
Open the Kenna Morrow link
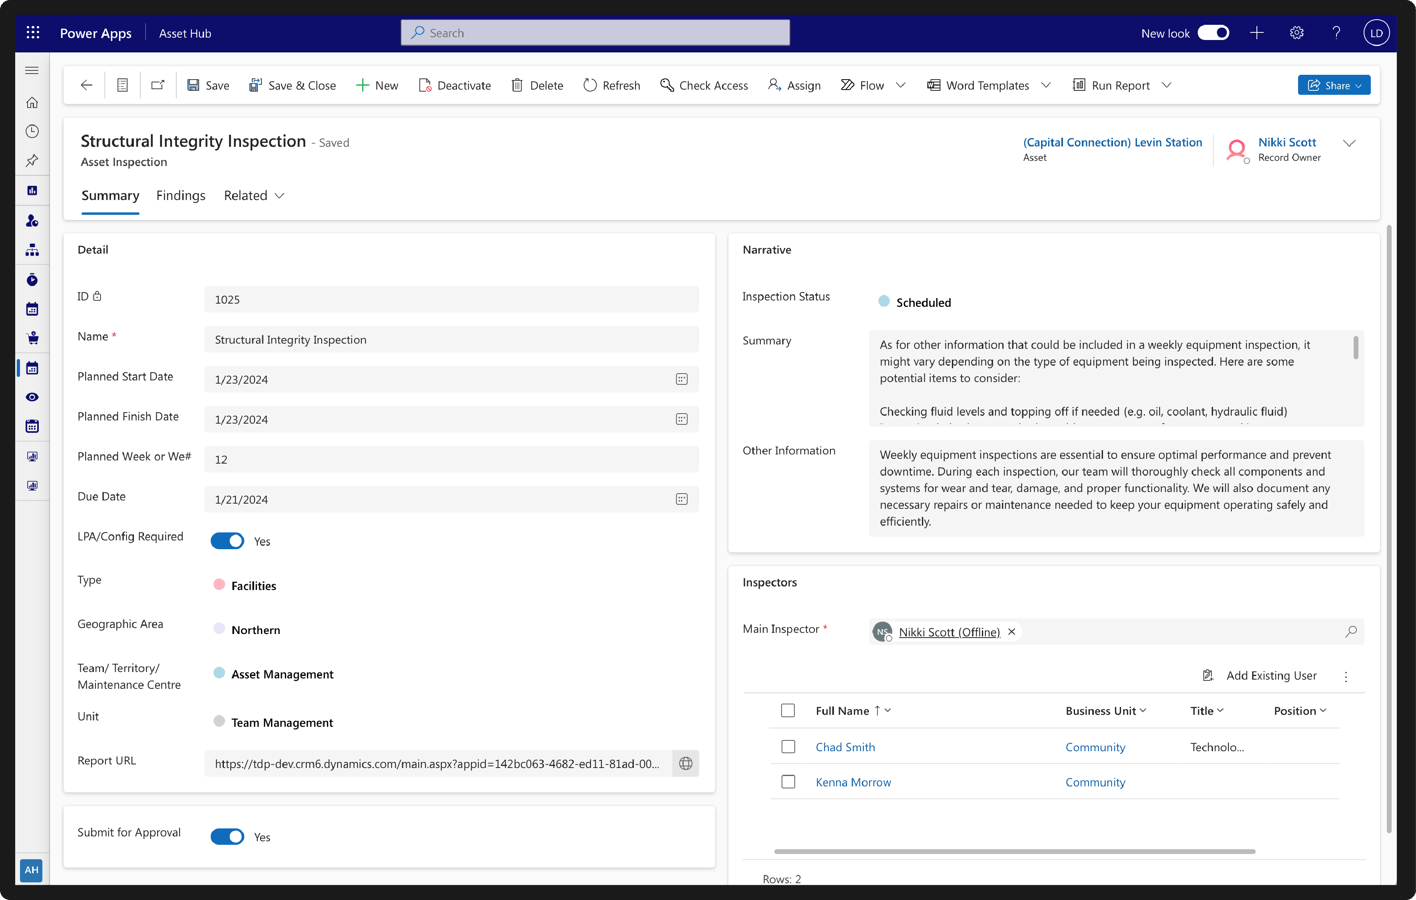coord(853,782)
